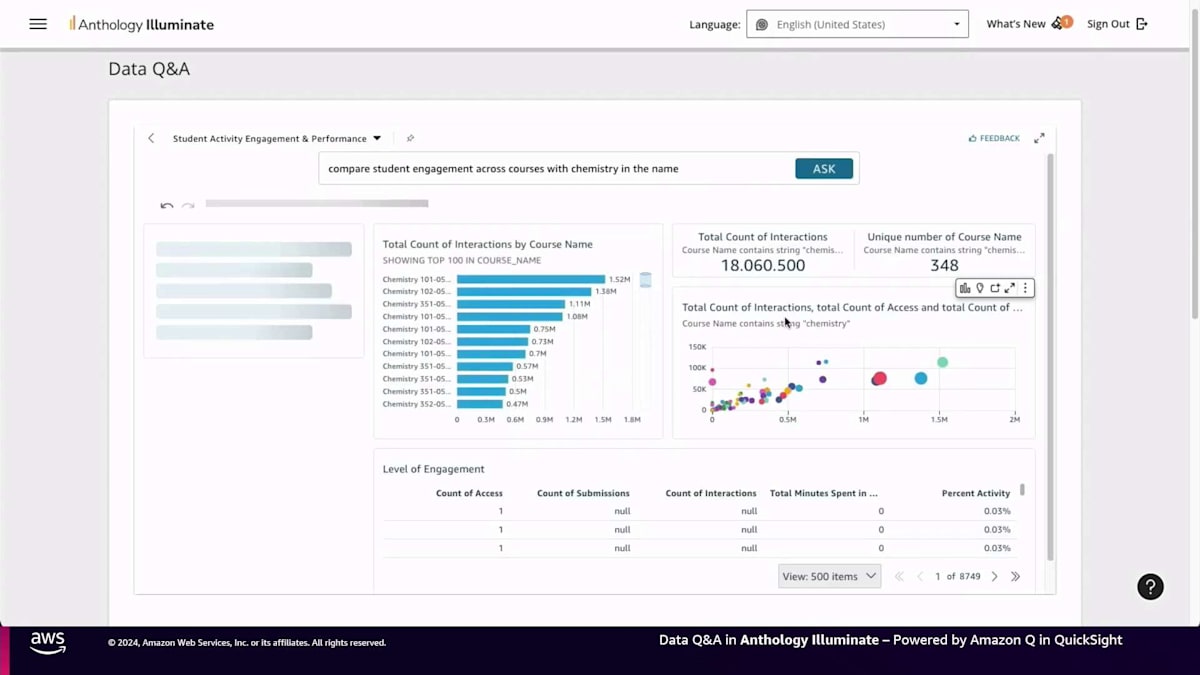Image resolution: width=1200 pixels, height=675 pixels.
Task: Go to first table page
Action: pos(899,577)
